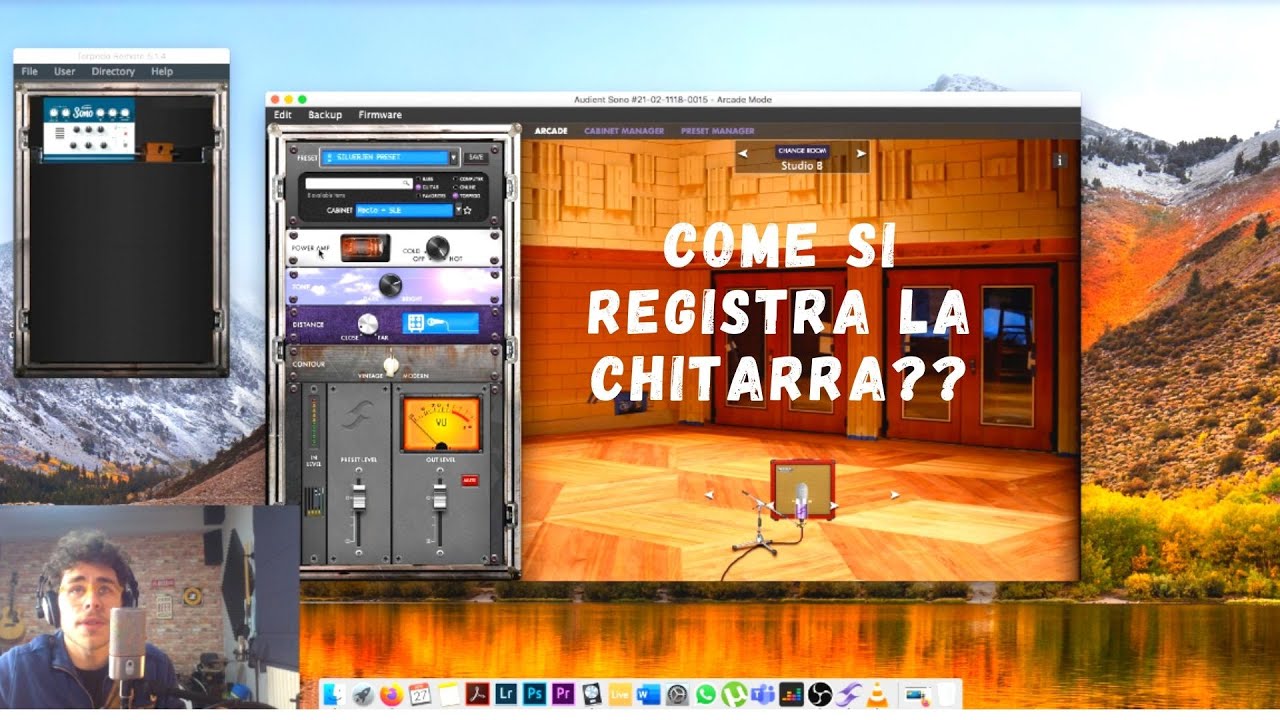Open Notes from the Dock

point(449,694)
